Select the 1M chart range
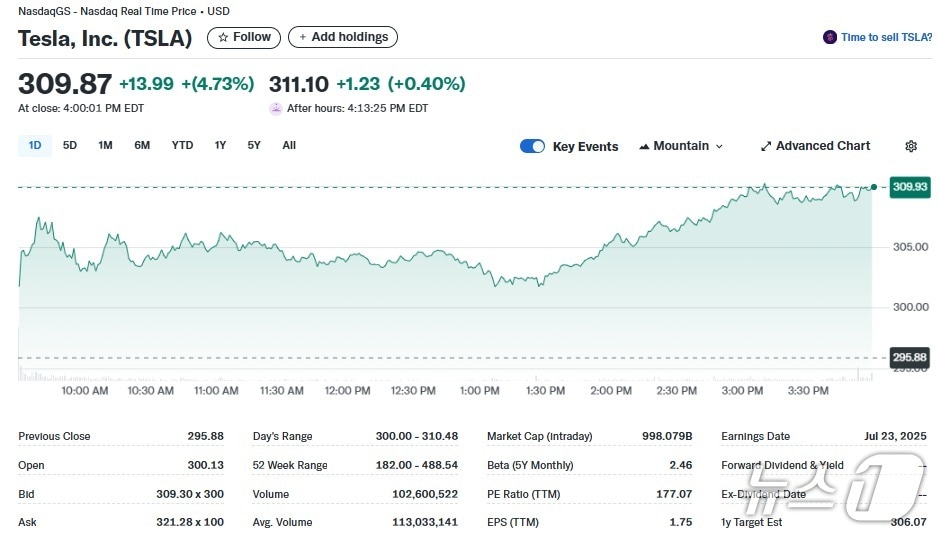938x535 pixels. click(x=105, y=145)
